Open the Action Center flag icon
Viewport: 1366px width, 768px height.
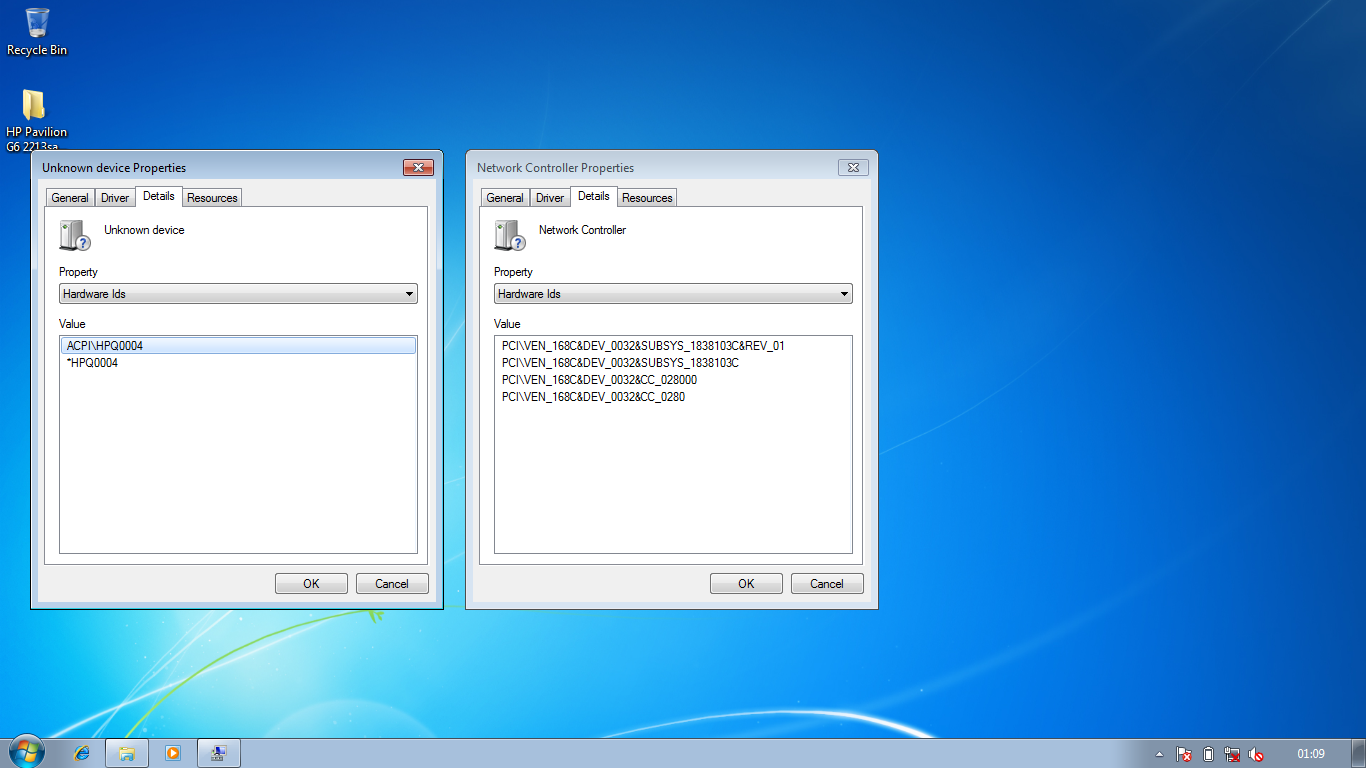click(1184, 754)
